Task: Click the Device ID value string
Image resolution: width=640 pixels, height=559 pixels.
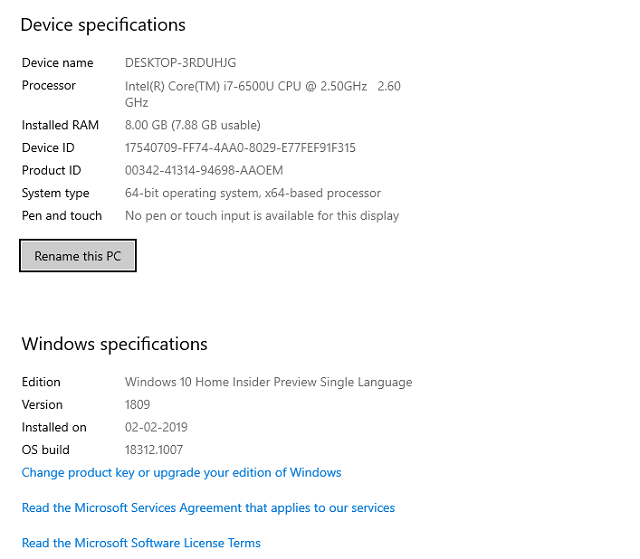Action: (240, 148)
